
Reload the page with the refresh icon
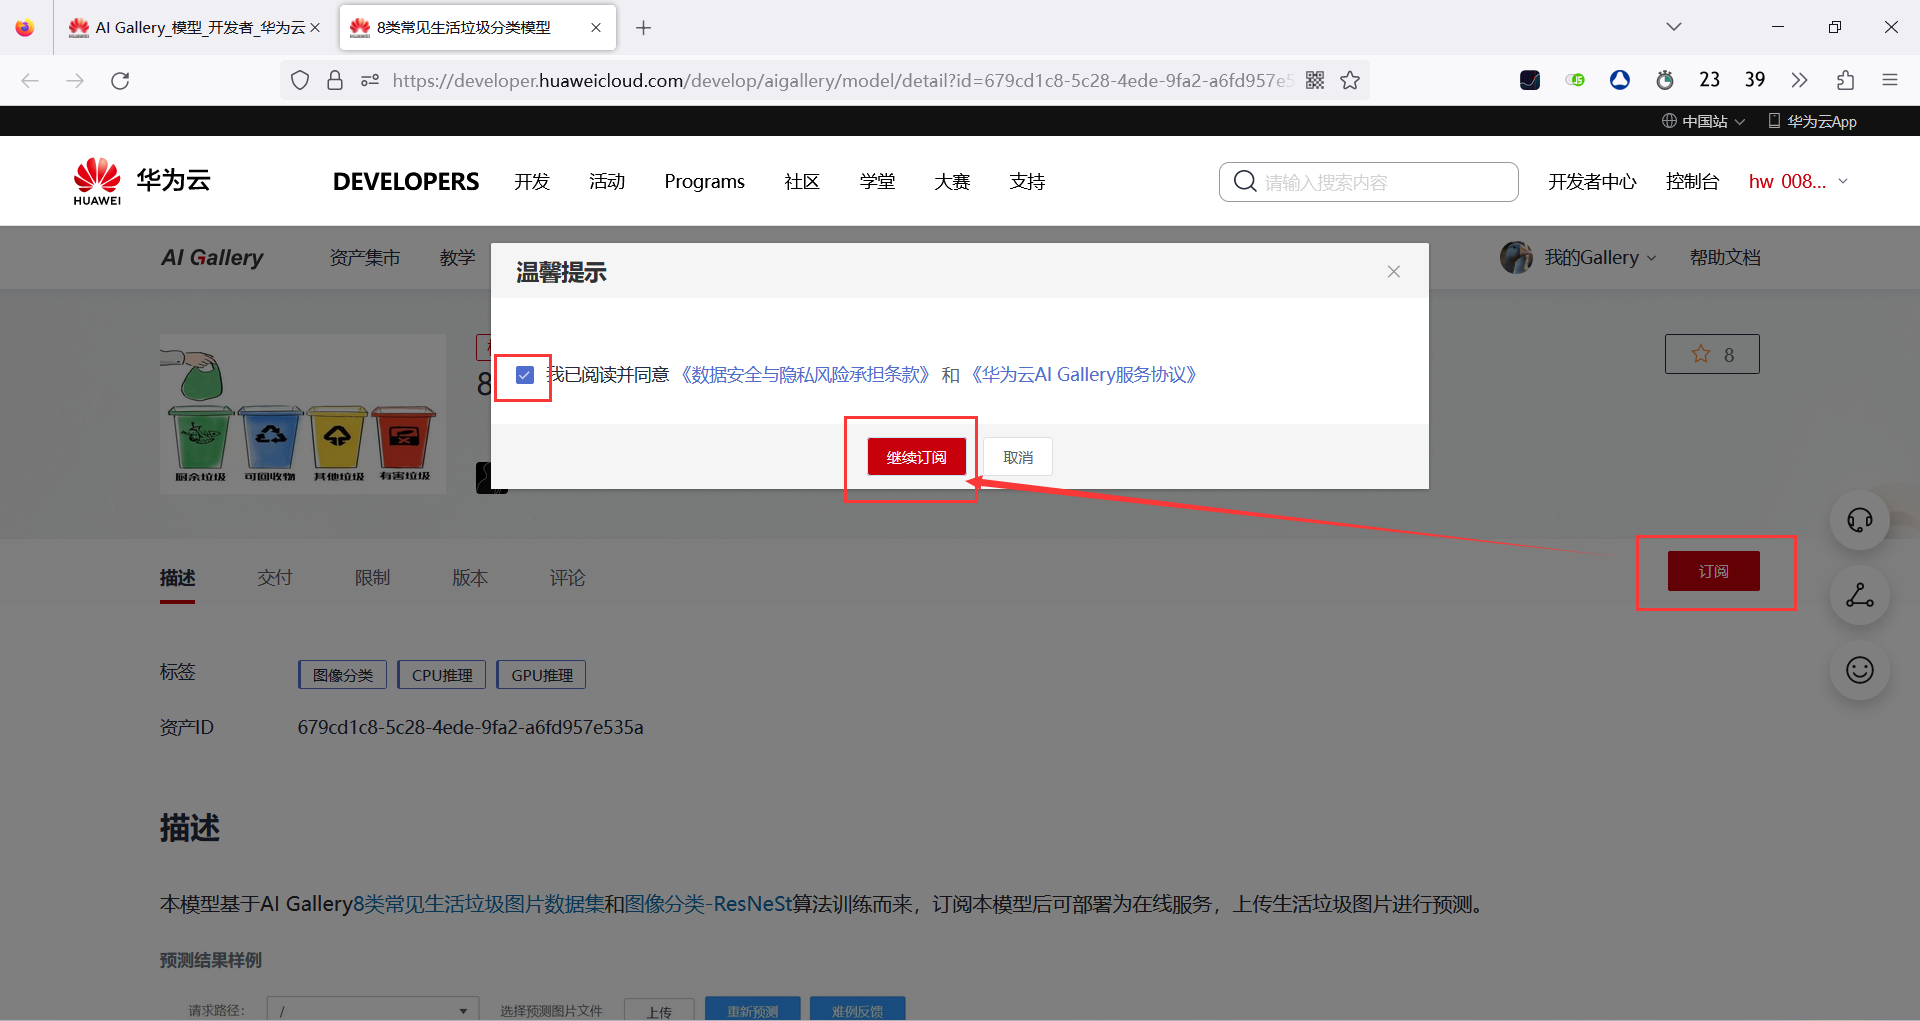tap(120, 80)
